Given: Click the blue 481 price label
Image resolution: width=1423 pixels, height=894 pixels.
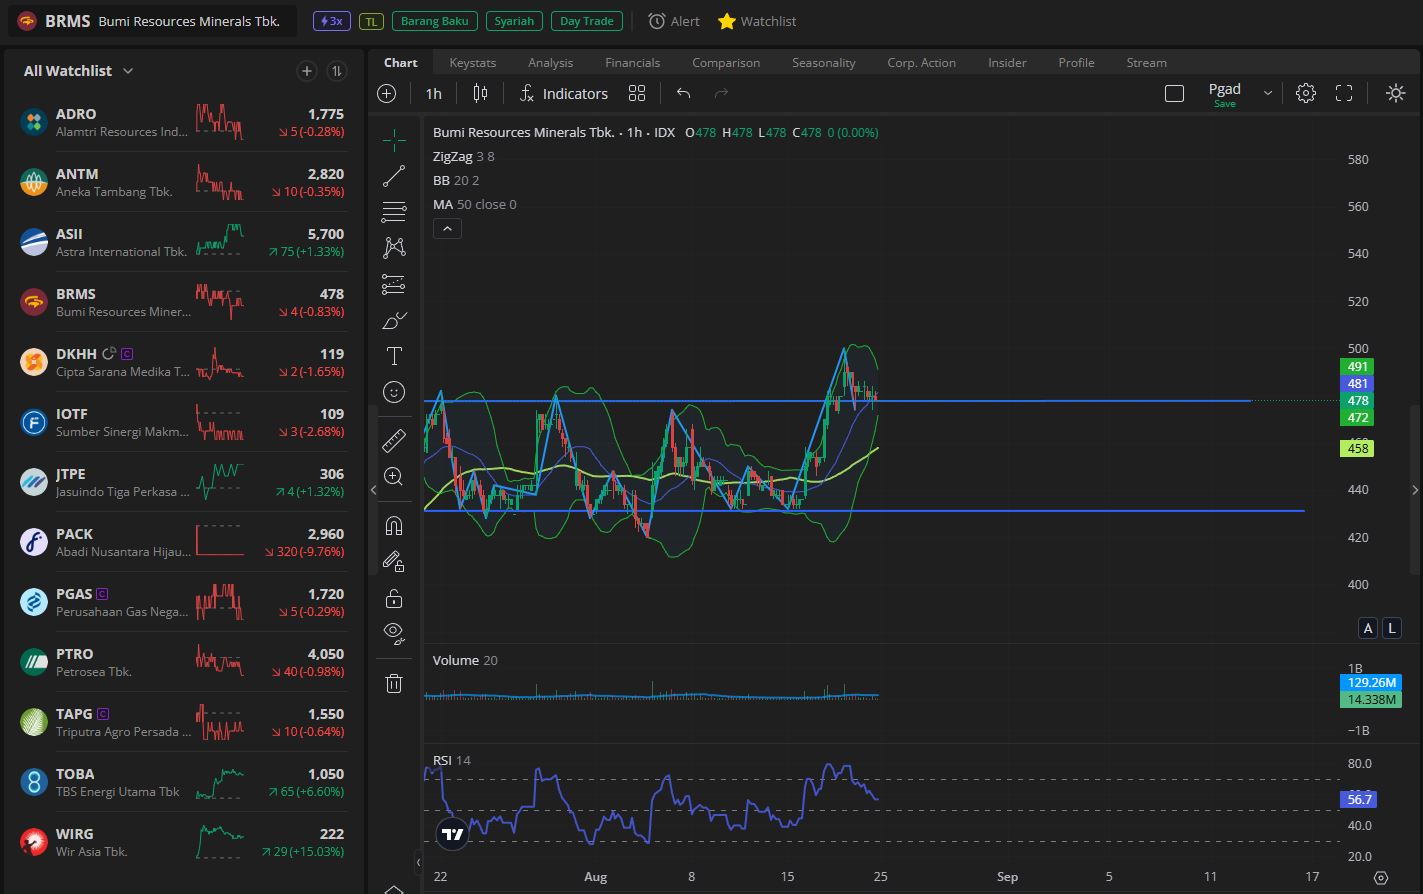Looking at the screenshot, I should click(1357, 383).
